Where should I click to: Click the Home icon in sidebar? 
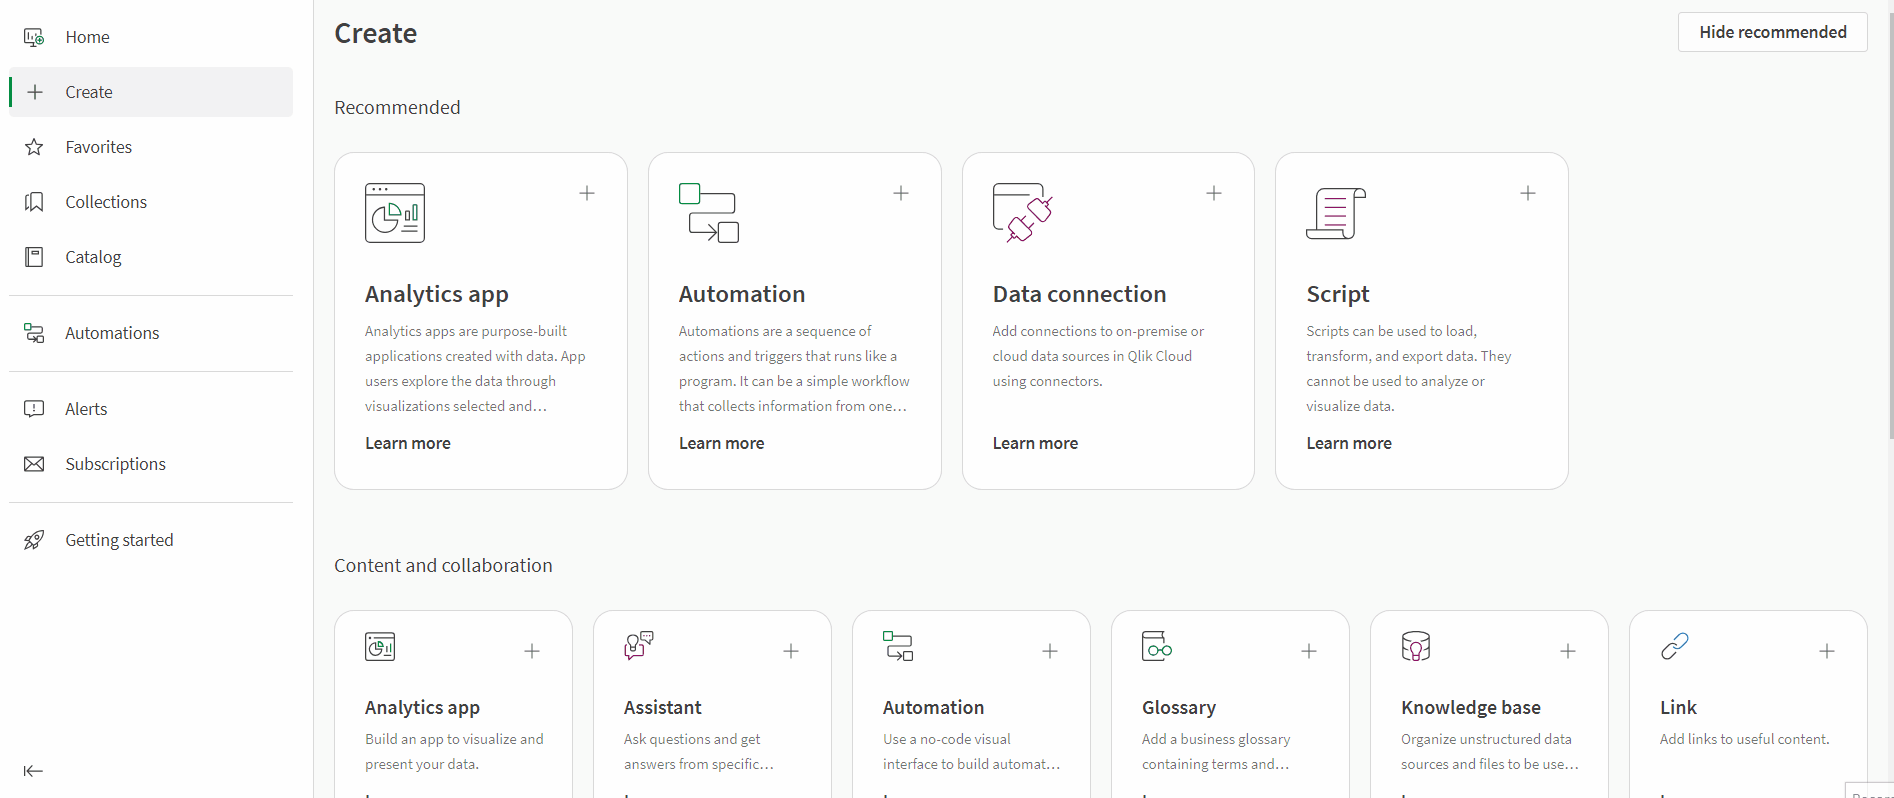[34, 37]
